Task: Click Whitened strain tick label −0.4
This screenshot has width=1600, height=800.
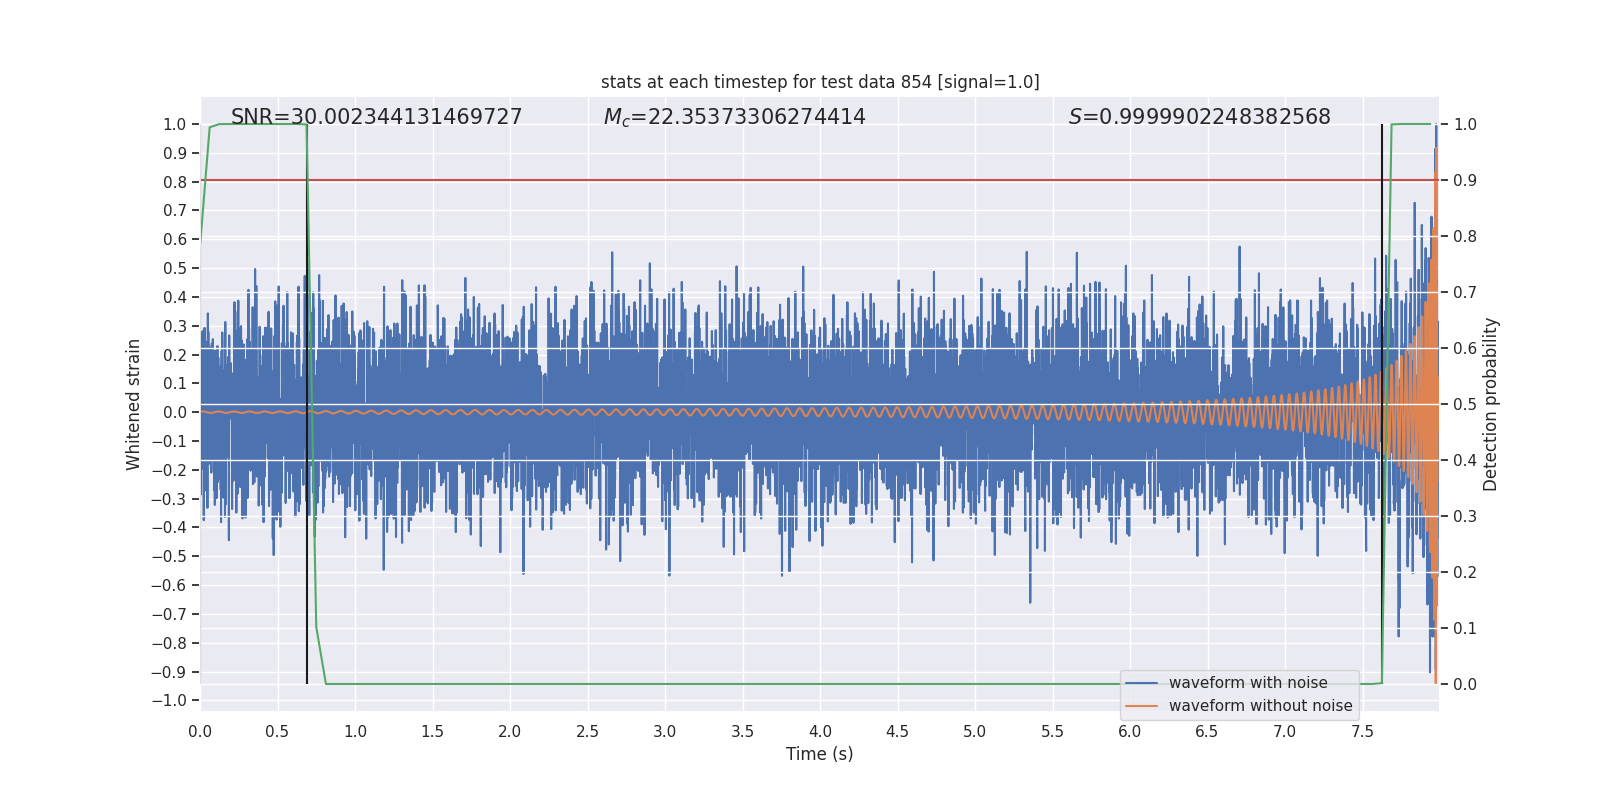Action: [x=169, y=528]
